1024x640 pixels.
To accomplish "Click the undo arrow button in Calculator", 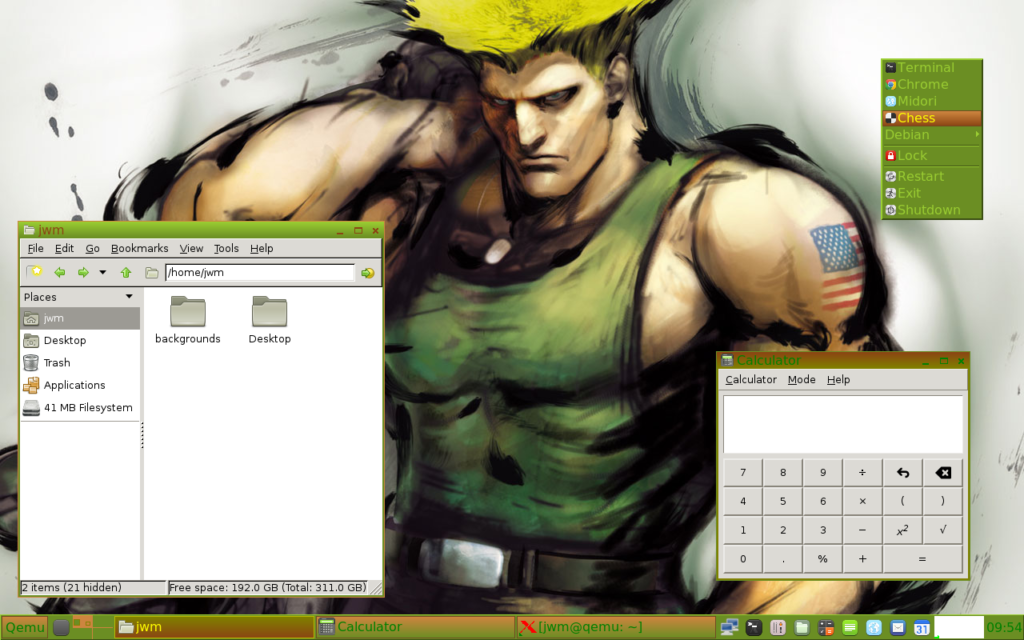I will point(902,472).
